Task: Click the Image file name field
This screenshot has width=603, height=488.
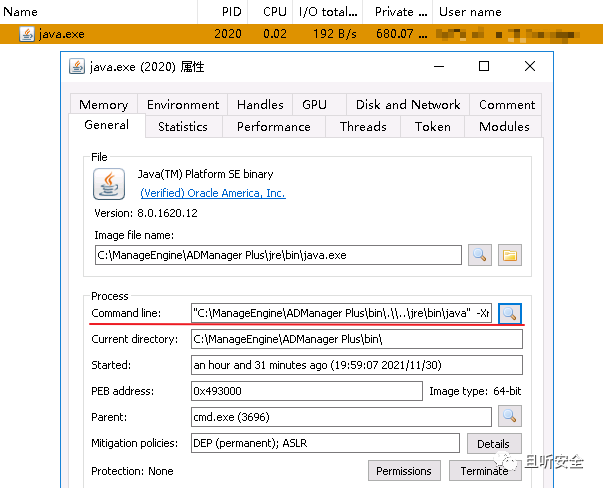Action: coord(278,255)
